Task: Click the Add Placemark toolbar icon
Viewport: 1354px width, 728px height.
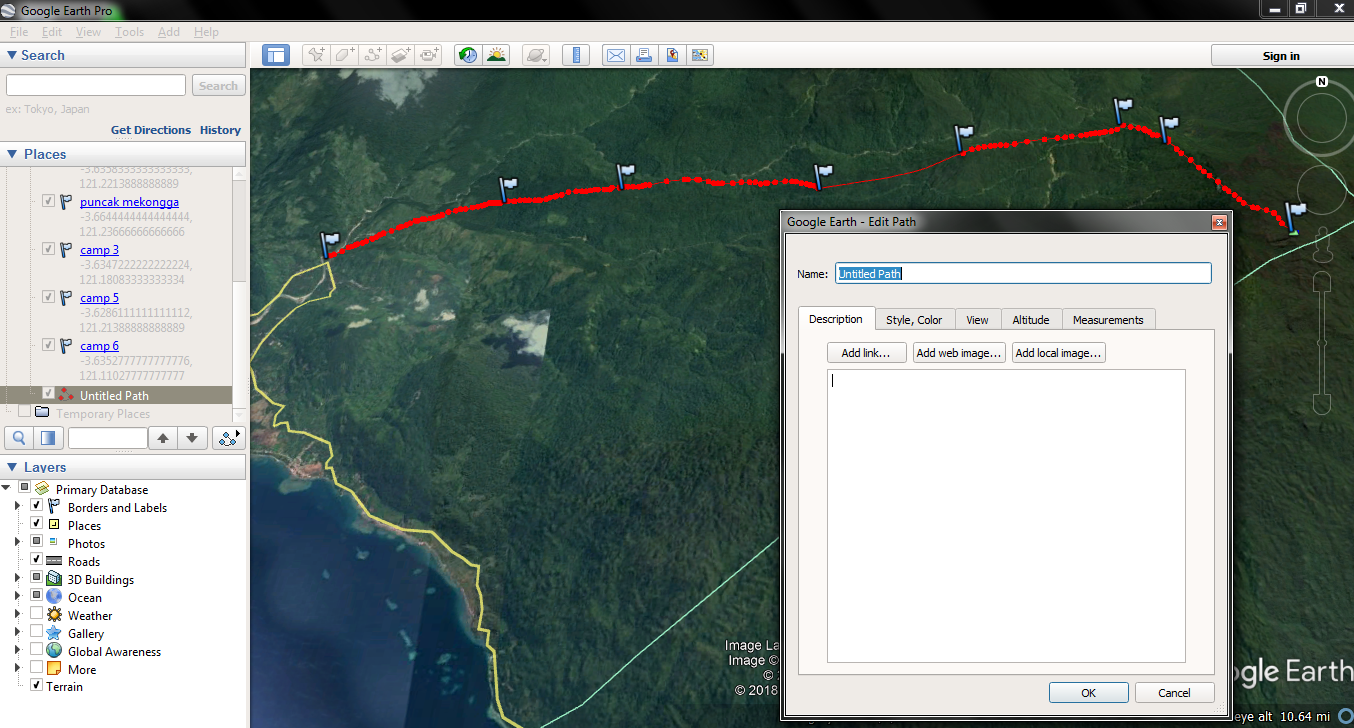Action: 316,55
